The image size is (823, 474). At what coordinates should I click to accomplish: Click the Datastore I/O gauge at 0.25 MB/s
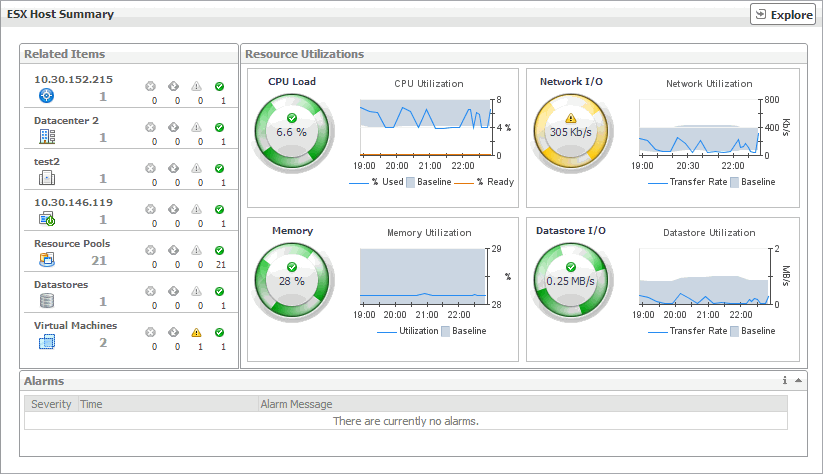[571, 281]
